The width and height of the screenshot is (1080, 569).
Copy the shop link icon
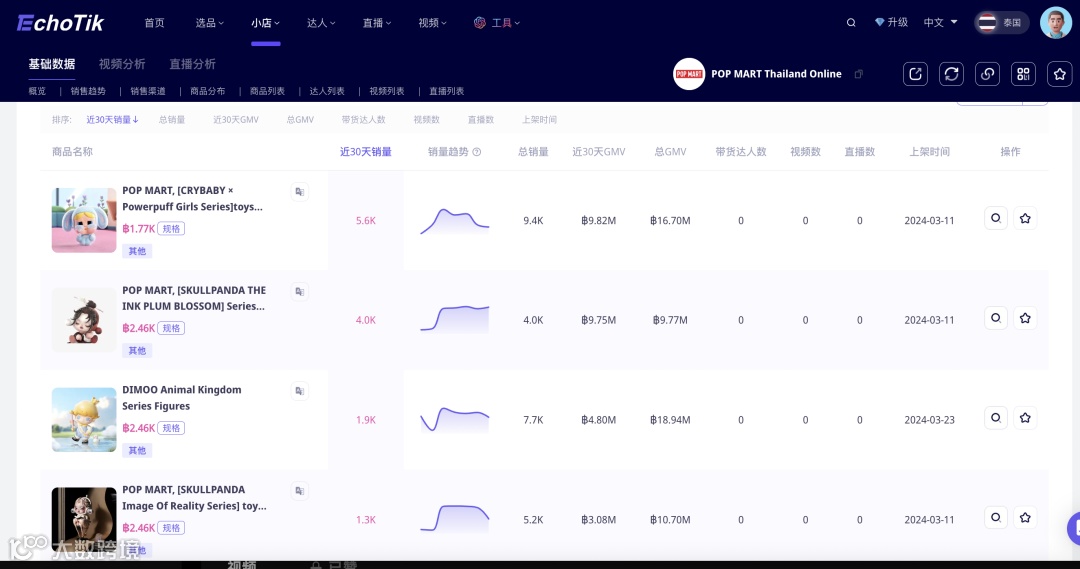(x=987, y=74)
